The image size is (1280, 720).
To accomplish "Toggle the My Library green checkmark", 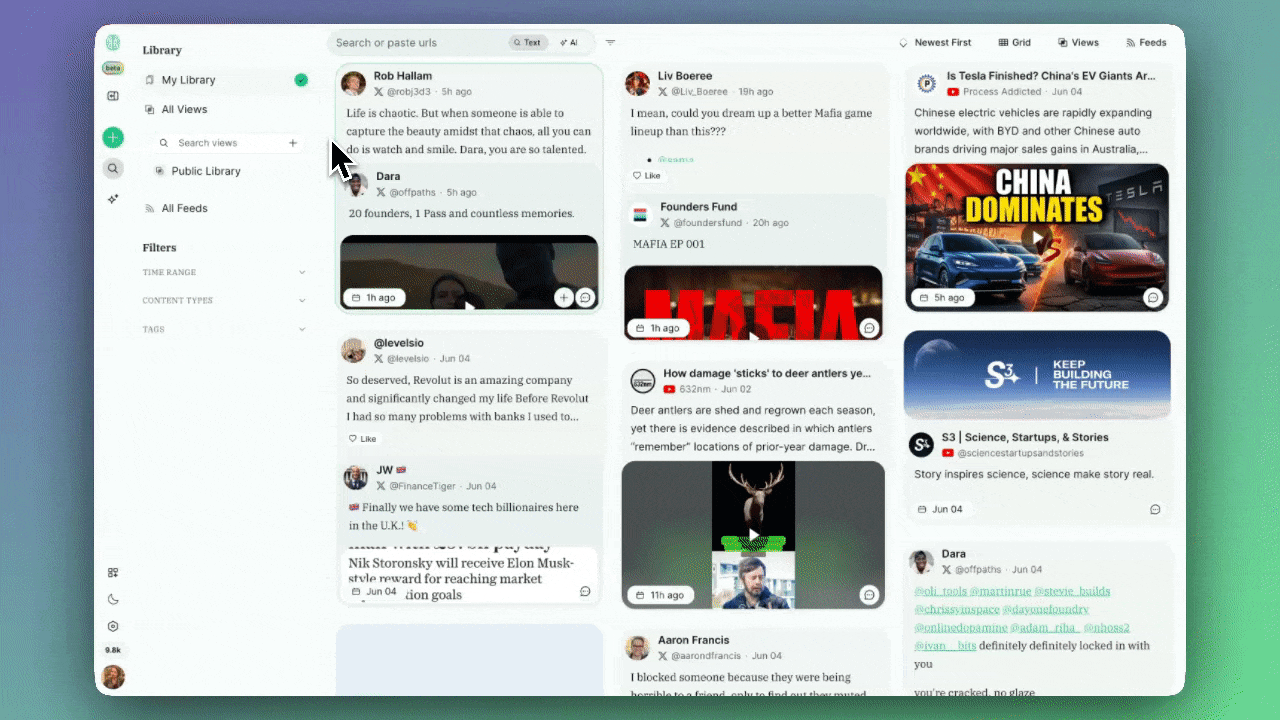I will click(x=301, y=80).
